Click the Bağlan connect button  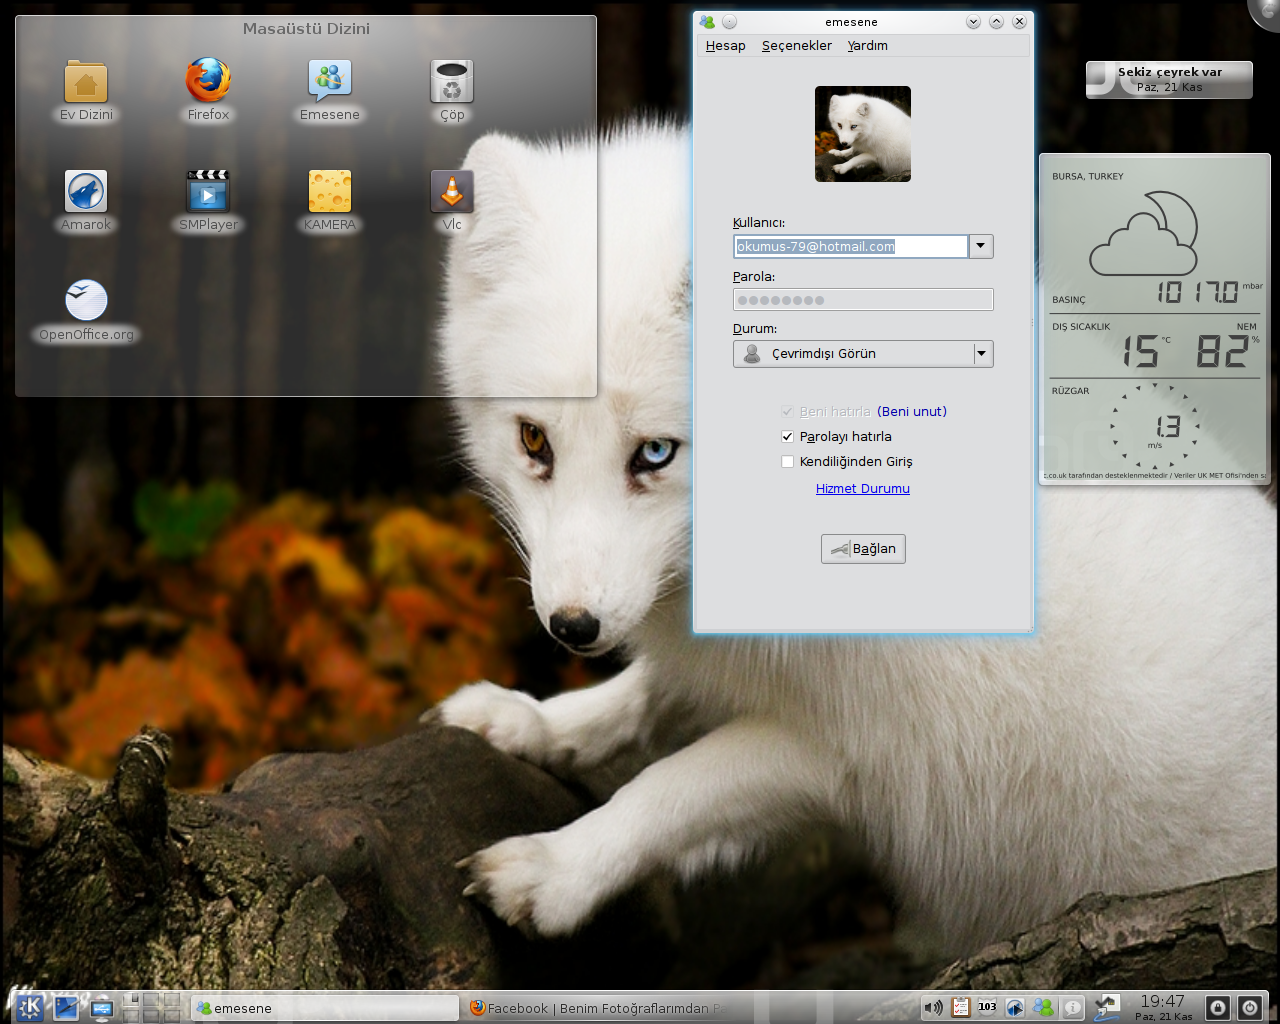click(x=863, y=549)
